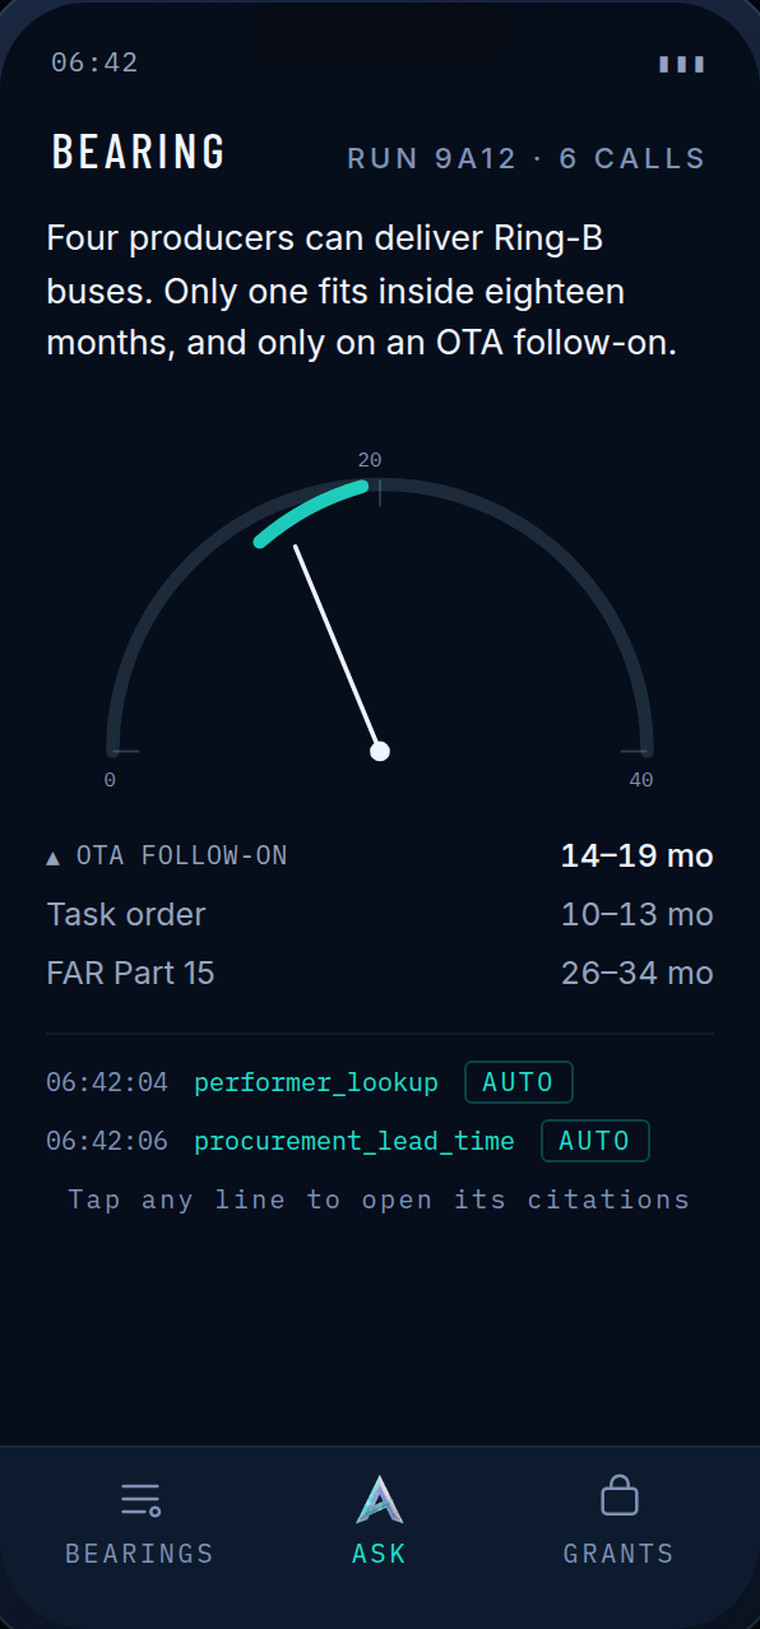Select the Task order row

pyautogui.click(x=380, y=914)
